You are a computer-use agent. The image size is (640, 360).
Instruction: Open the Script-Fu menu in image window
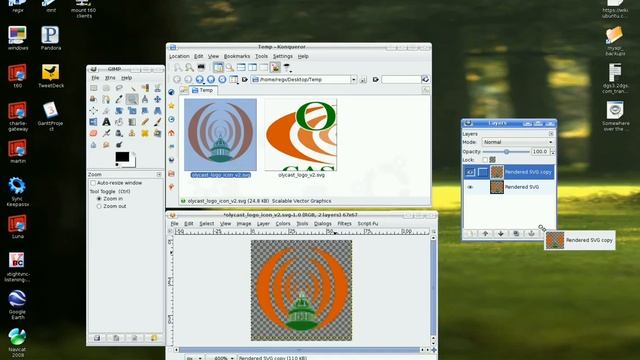368,224
